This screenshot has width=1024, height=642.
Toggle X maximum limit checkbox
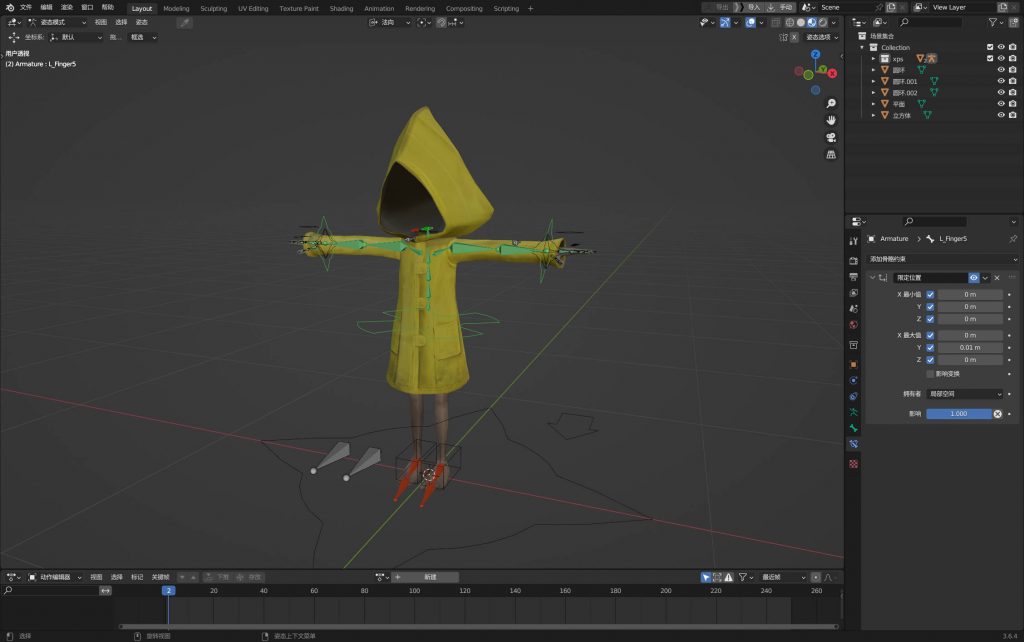point(930,335)
